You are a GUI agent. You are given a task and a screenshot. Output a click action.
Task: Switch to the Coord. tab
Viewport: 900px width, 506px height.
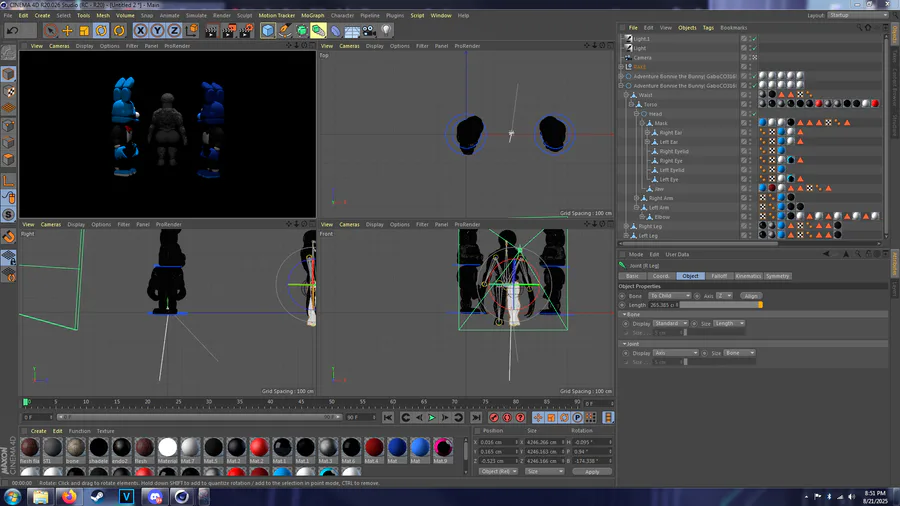click(661, 276)
